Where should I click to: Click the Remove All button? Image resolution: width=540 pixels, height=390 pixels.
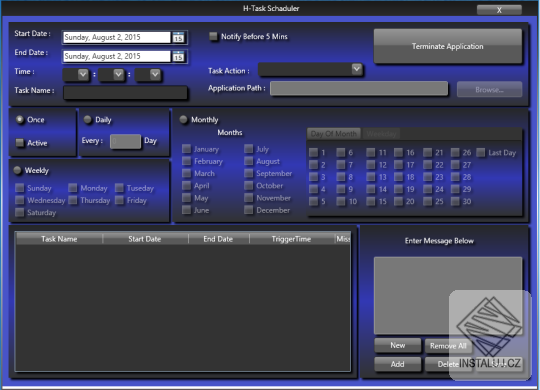[x=448, y=346]
